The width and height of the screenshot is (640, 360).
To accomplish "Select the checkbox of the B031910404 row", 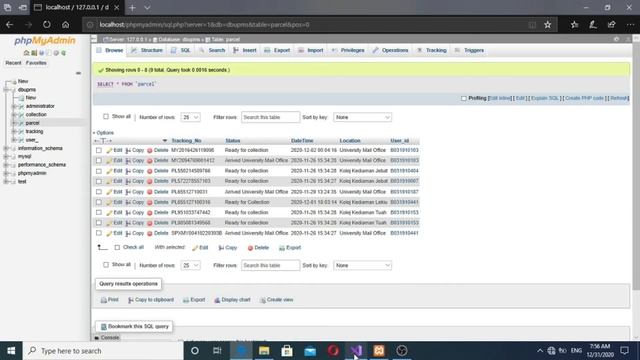I will tap(99, 171).
